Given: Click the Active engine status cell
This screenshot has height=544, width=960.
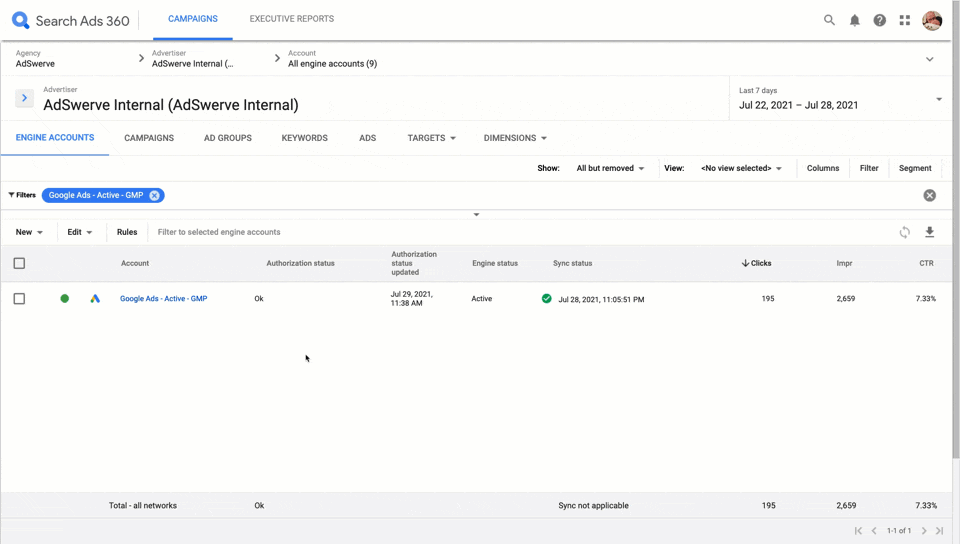Looking at the screenshot, I should point(482,299).
